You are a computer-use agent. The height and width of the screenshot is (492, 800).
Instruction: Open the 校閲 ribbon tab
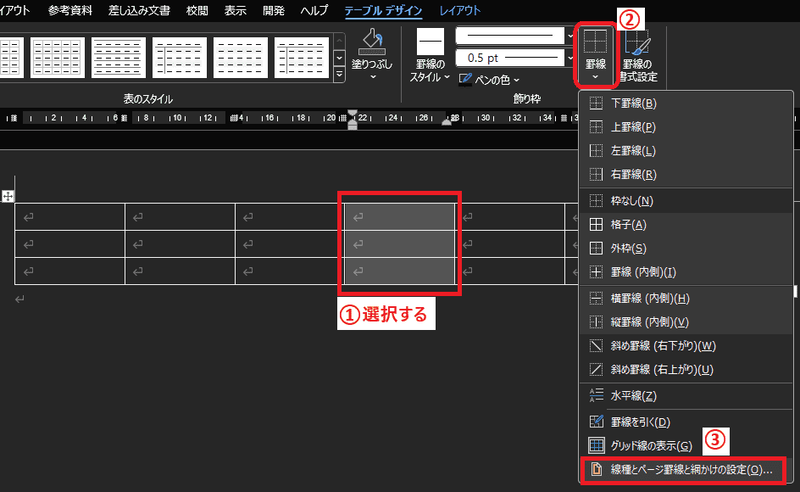point(197,11)
